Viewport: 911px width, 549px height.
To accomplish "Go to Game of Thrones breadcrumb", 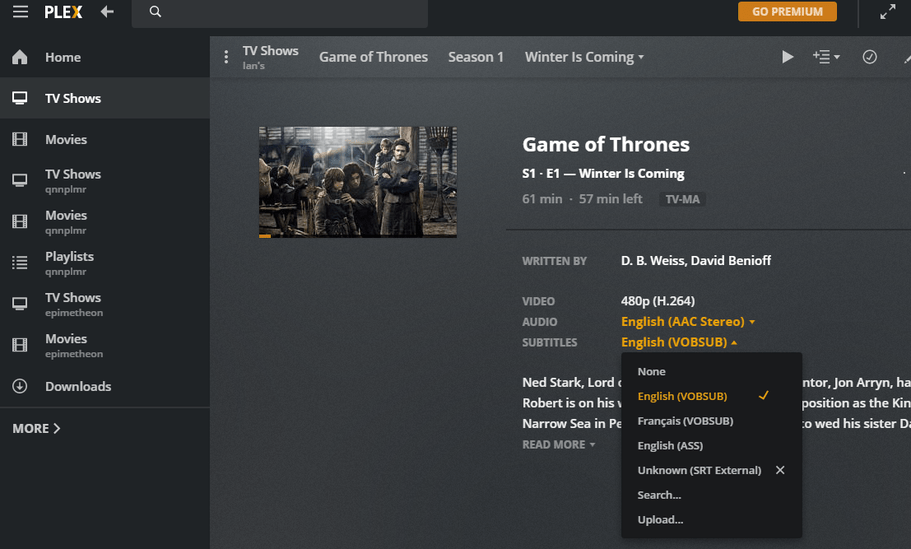I will [373, 57].
